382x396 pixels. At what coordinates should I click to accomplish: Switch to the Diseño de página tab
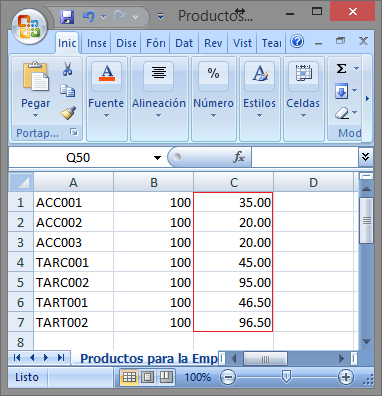coord(126,43)
